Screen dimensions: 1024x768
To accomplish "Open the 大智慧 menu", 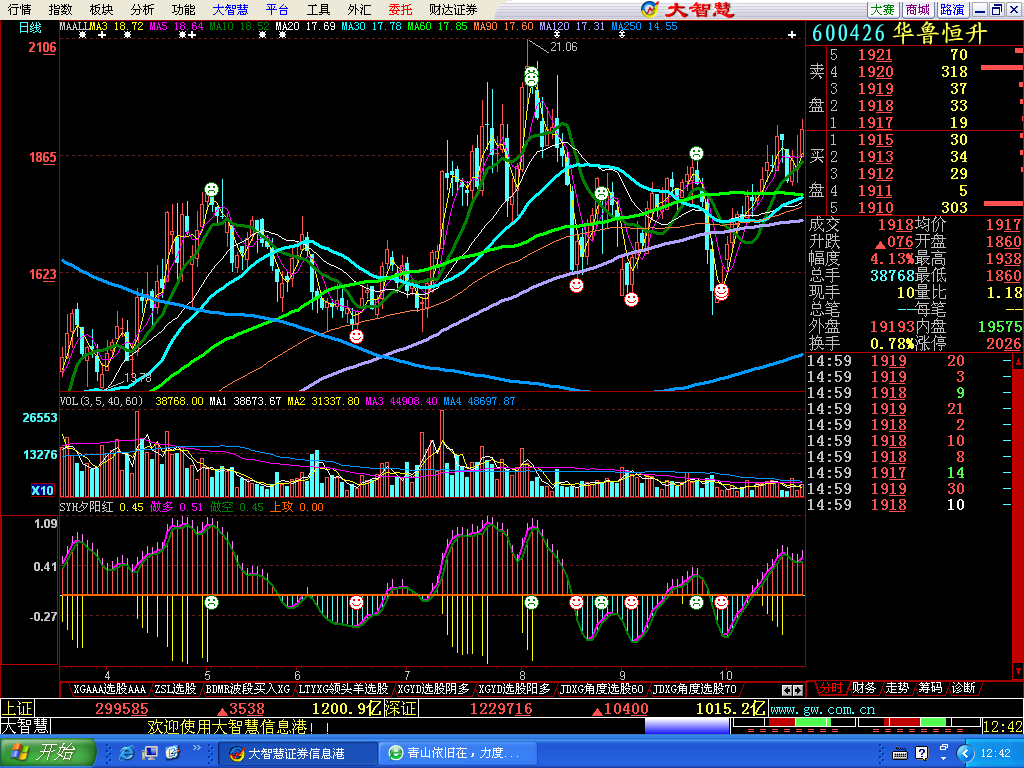I will pos(231,9).
